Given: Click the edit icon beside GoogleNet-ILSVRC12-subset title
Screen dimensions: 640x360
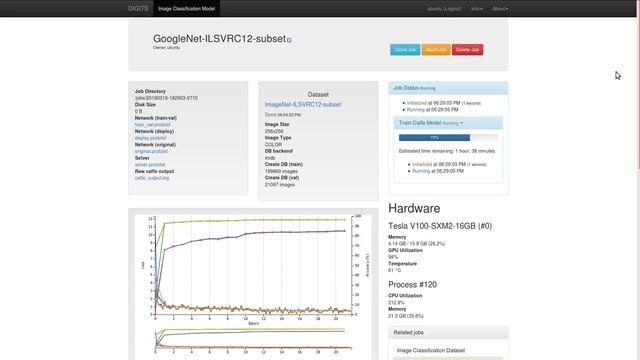Looking at the screenshot, I should [x=289, y=40].
